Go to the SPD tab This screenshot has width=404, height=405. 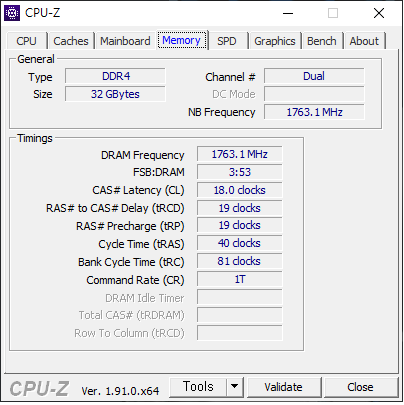click(227, 41)
